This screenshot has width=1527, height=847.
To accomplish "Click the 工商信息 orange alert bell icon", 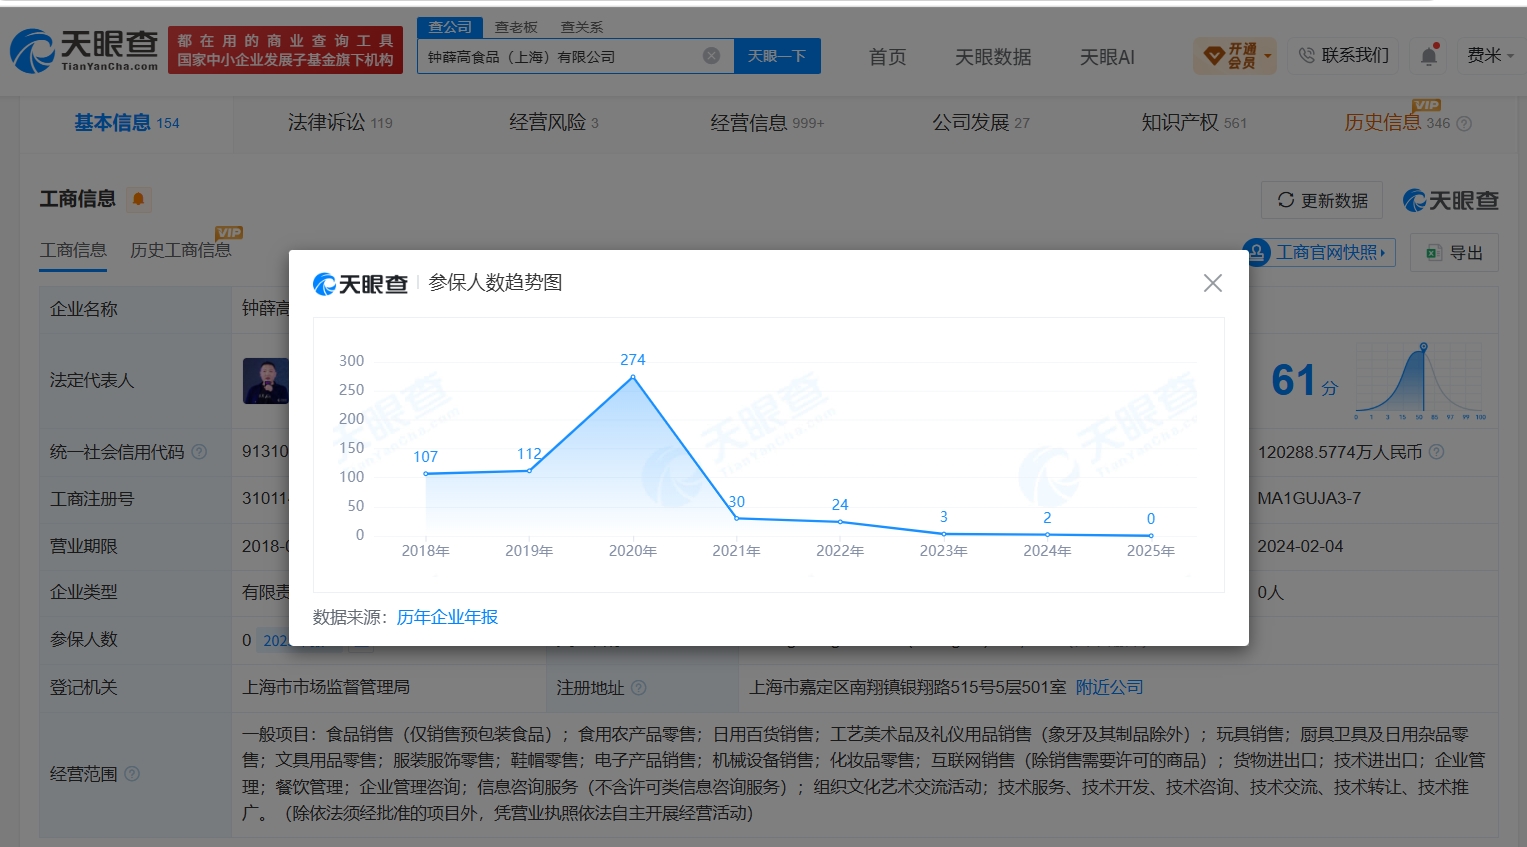I will click(138, 199).
